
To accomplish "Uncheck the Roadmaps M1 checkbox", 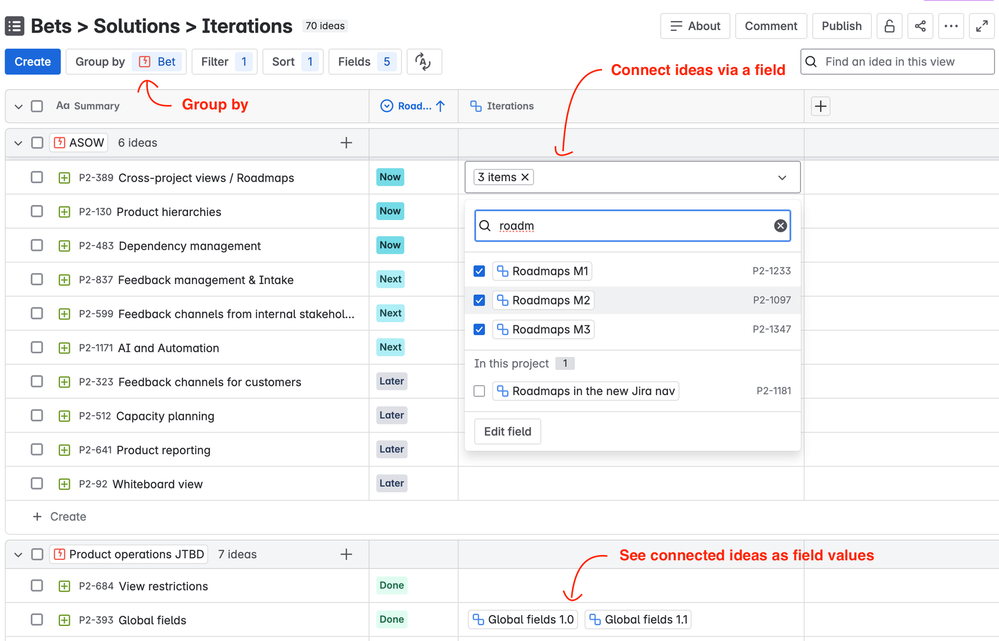I will coord(479,271).
